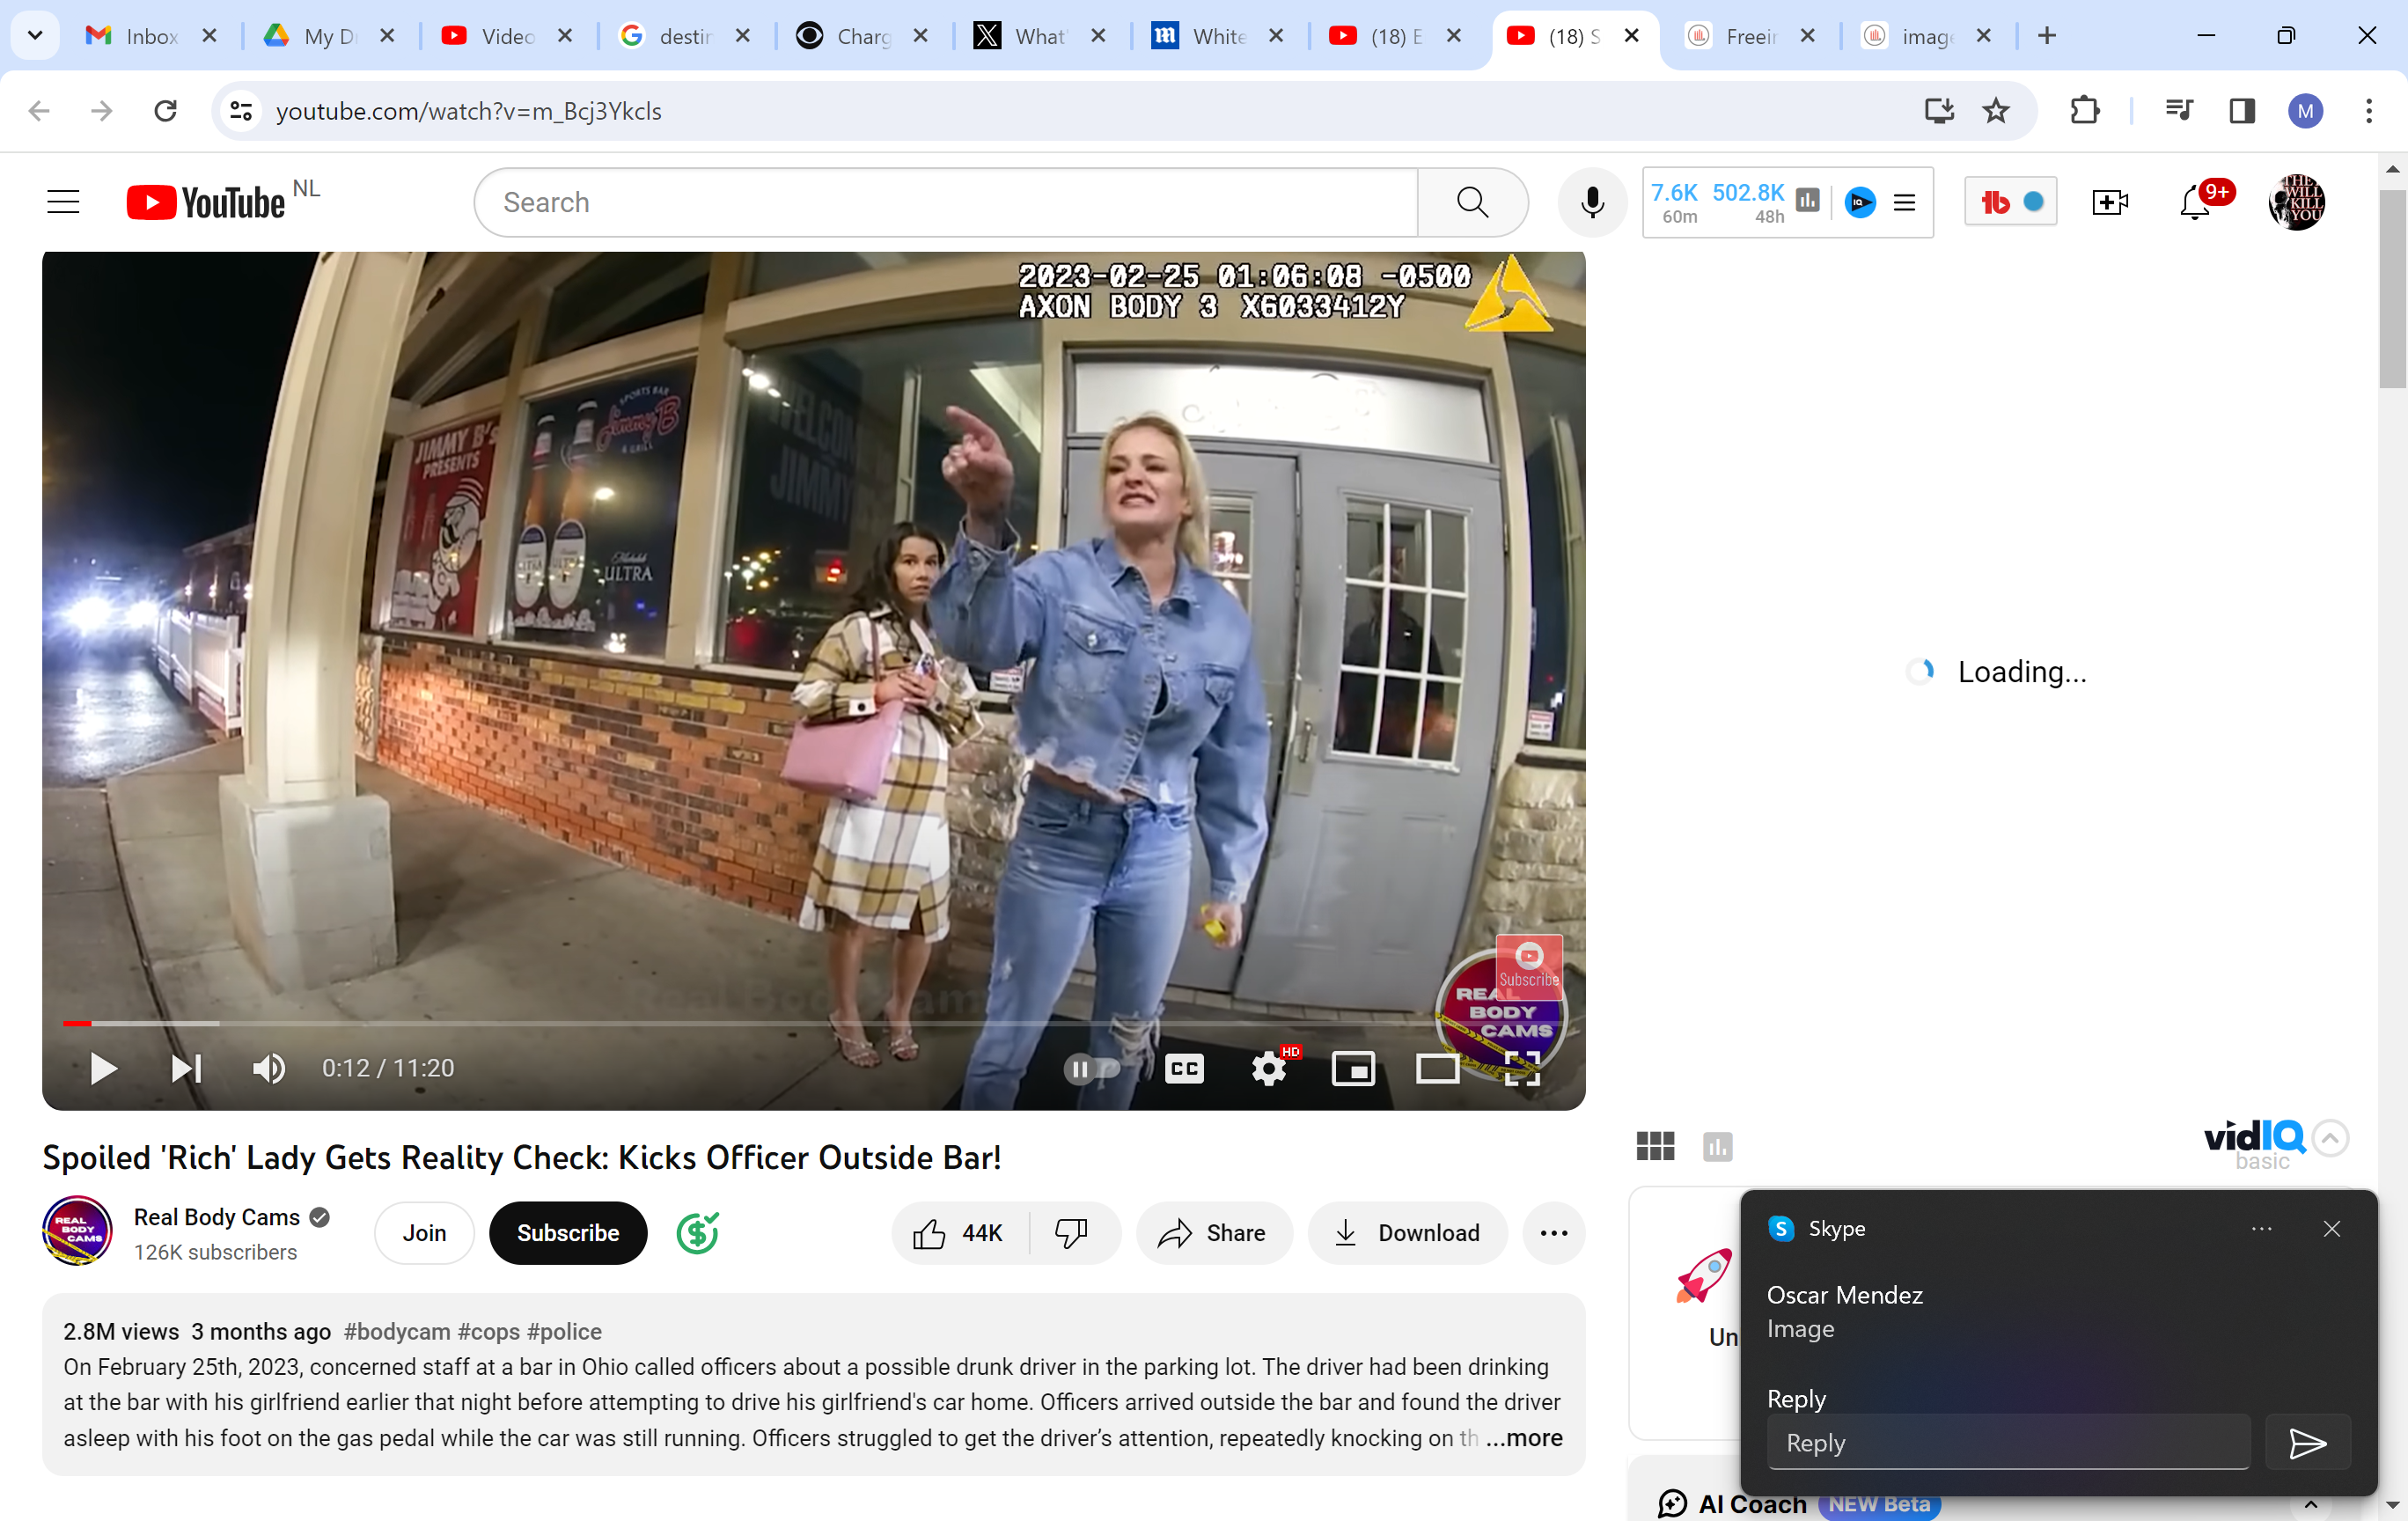This screenshot has width=2408, height=1521.
Task: Subscribe to Real Body Cams
Action: [567, 1233]
